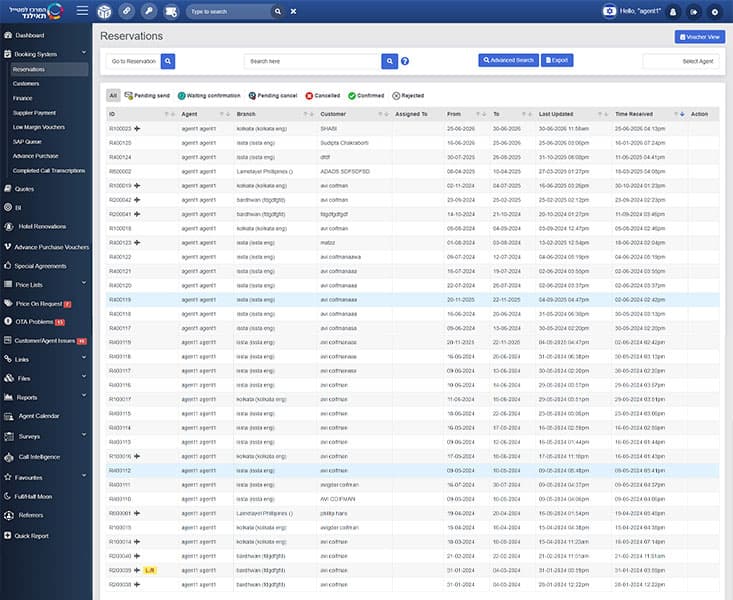Filter by Cancelled status

(323, 95)
